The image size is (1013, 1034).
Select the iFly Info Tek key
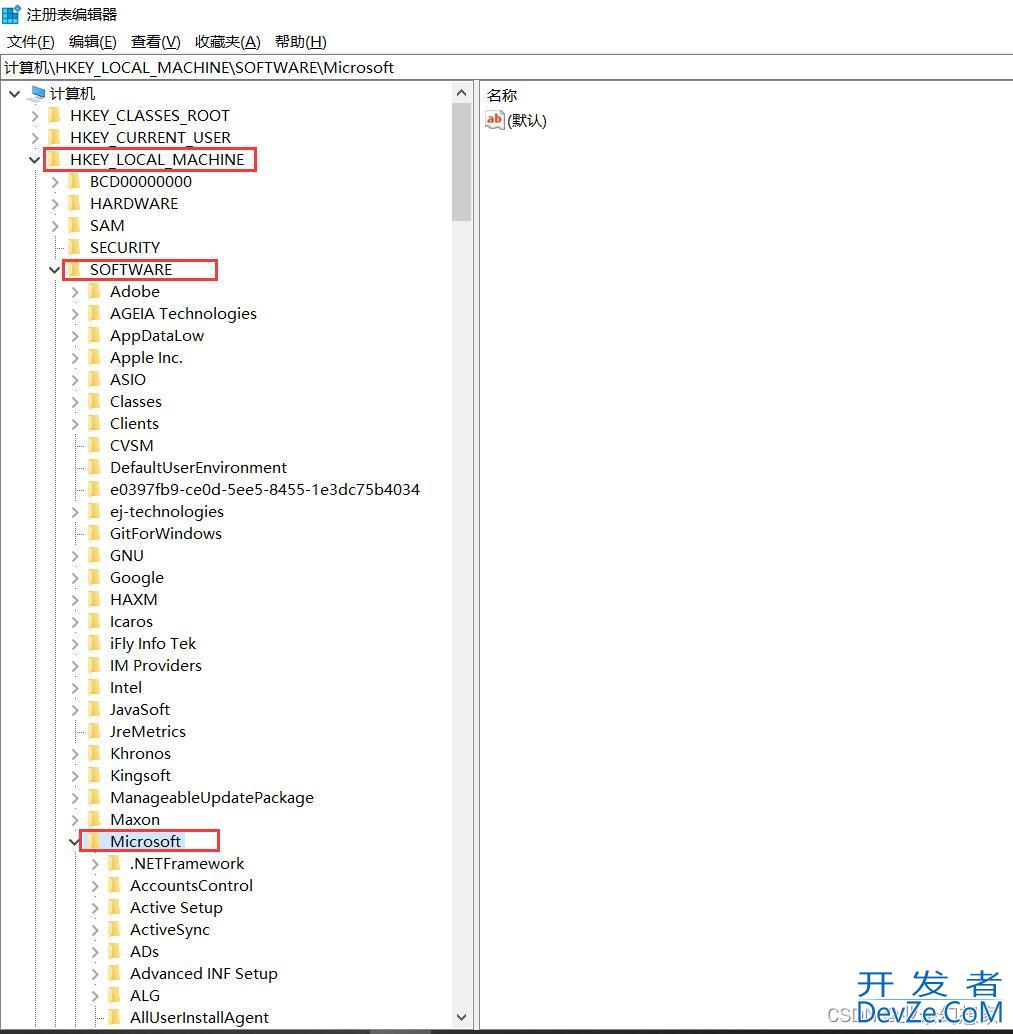pos(153,644)
